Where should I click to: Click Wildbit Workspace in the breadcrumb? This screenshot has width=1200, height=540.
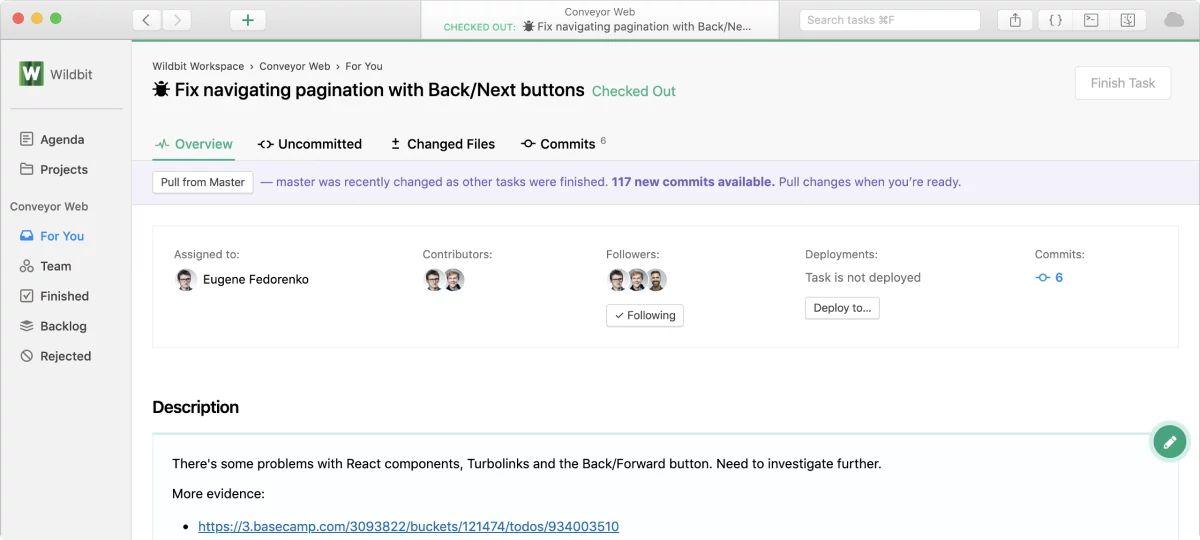coord(198,66)
